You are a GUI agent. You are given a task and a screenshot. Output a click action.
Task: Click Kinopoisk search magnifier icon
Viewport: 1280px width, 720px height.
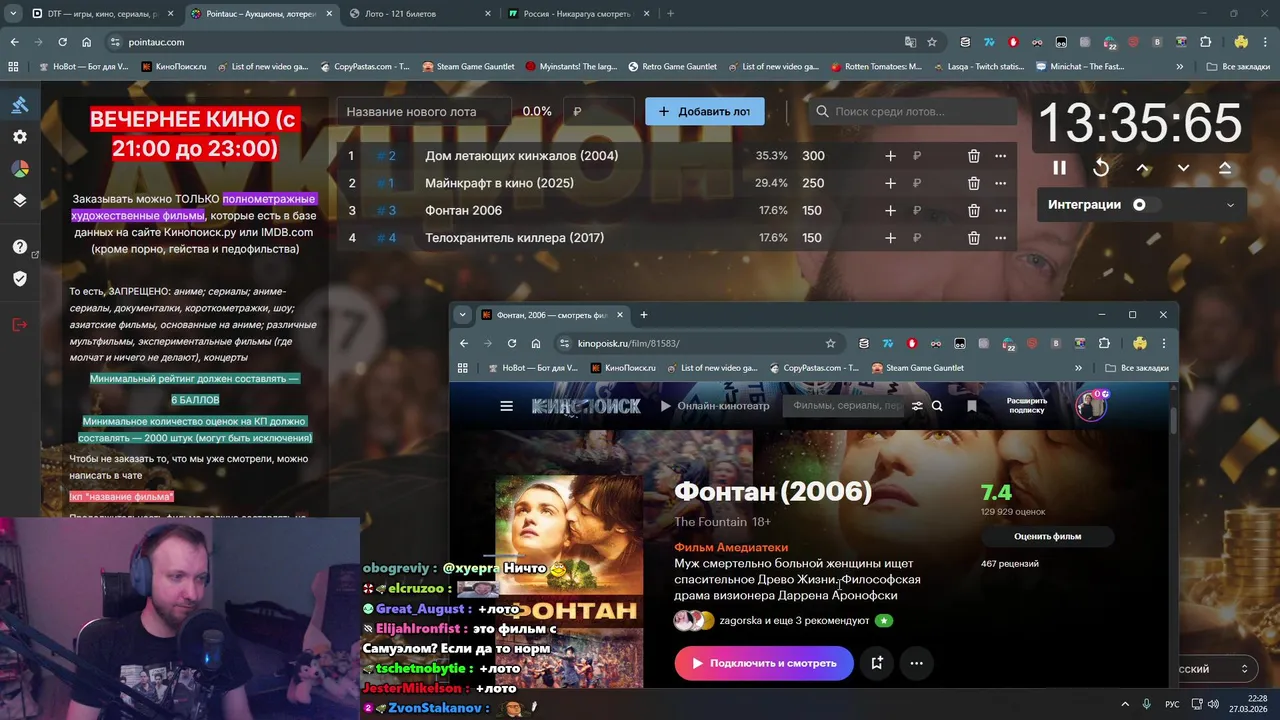[938, 406]
